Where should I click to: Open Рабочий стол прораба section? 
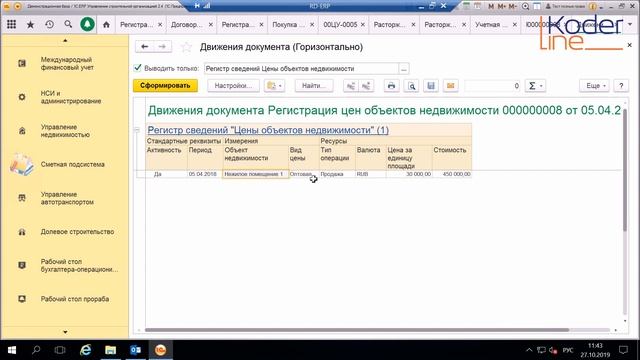point(65,299)
